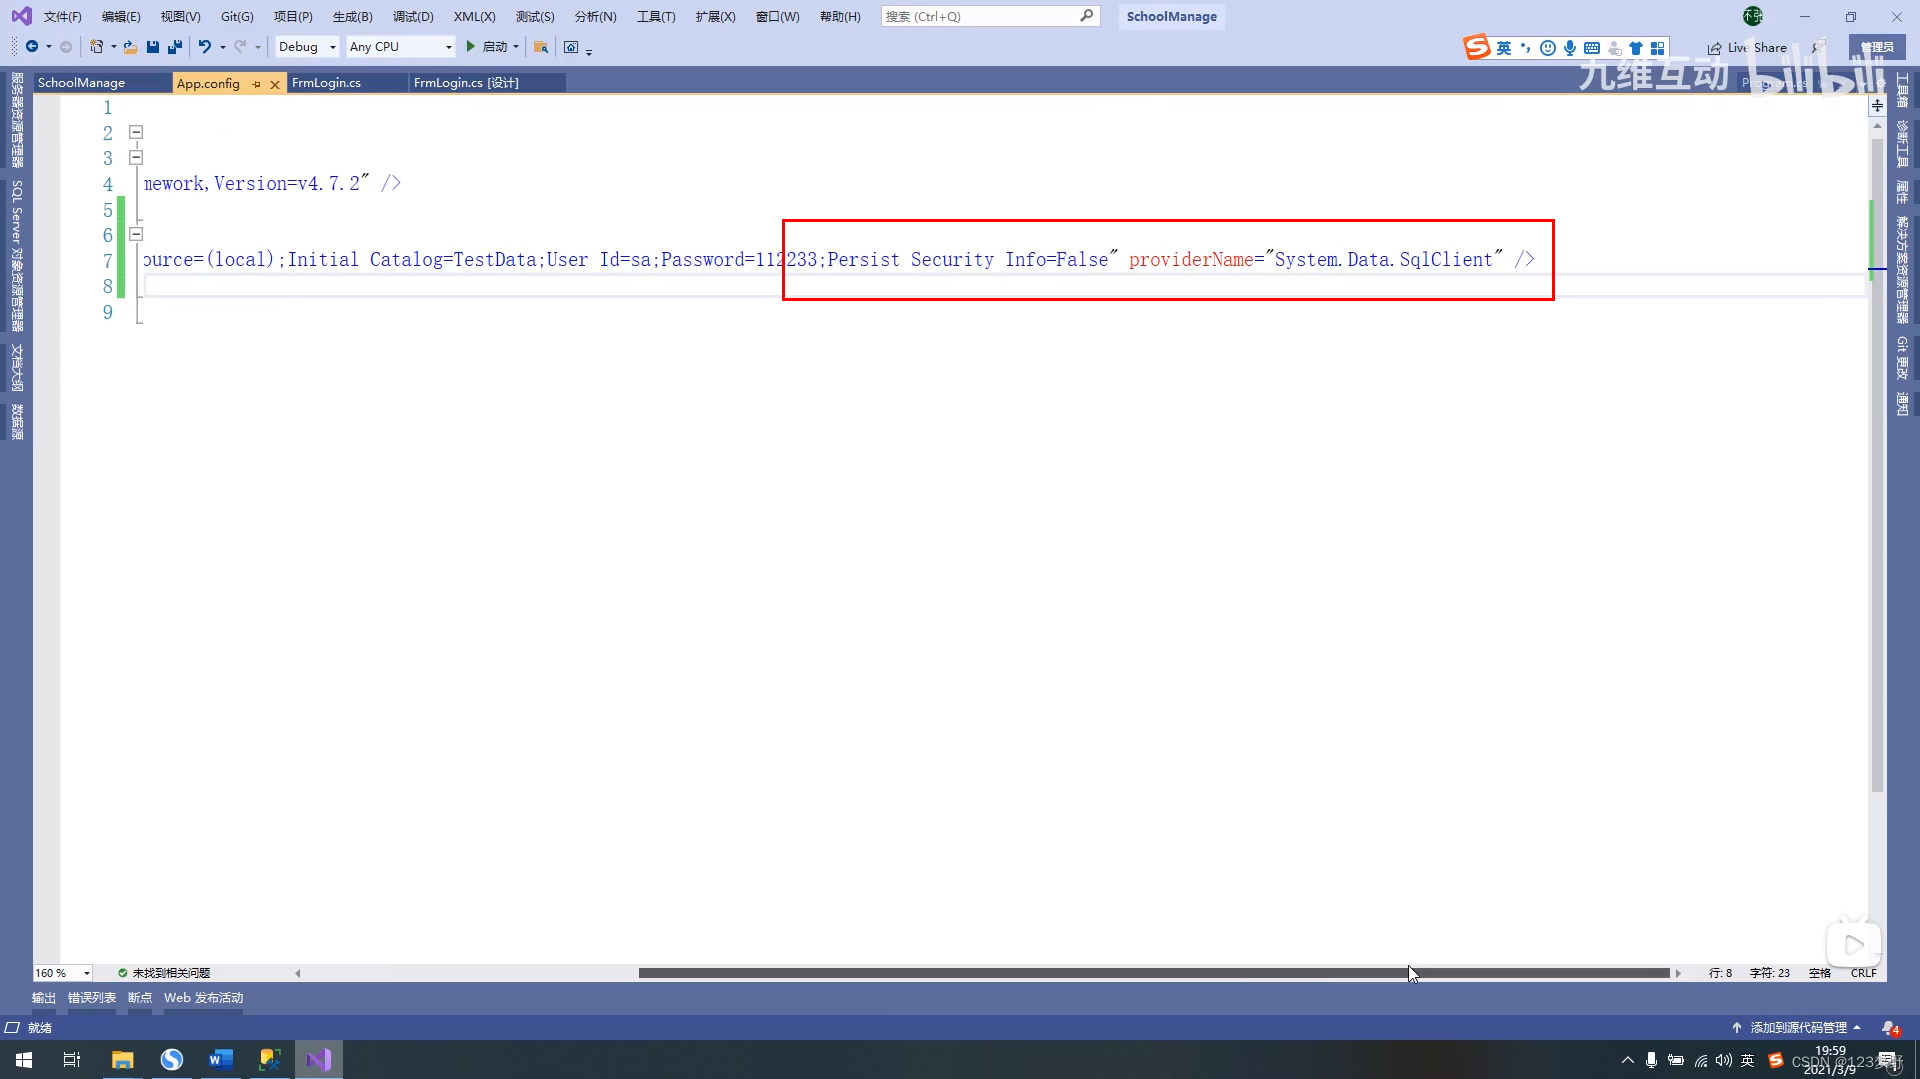1920x1079 pixels.
Task: Open the Web 发布活动 panel tab
Action: point(204,998)
